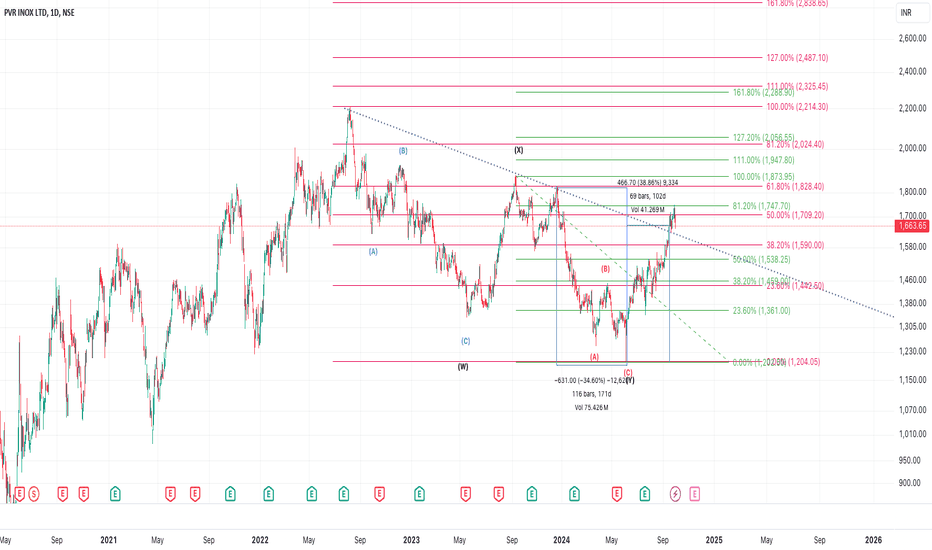Click the red earnings marker just before Sep 2023
932x550 pixels.
click(x=499, y=494)
